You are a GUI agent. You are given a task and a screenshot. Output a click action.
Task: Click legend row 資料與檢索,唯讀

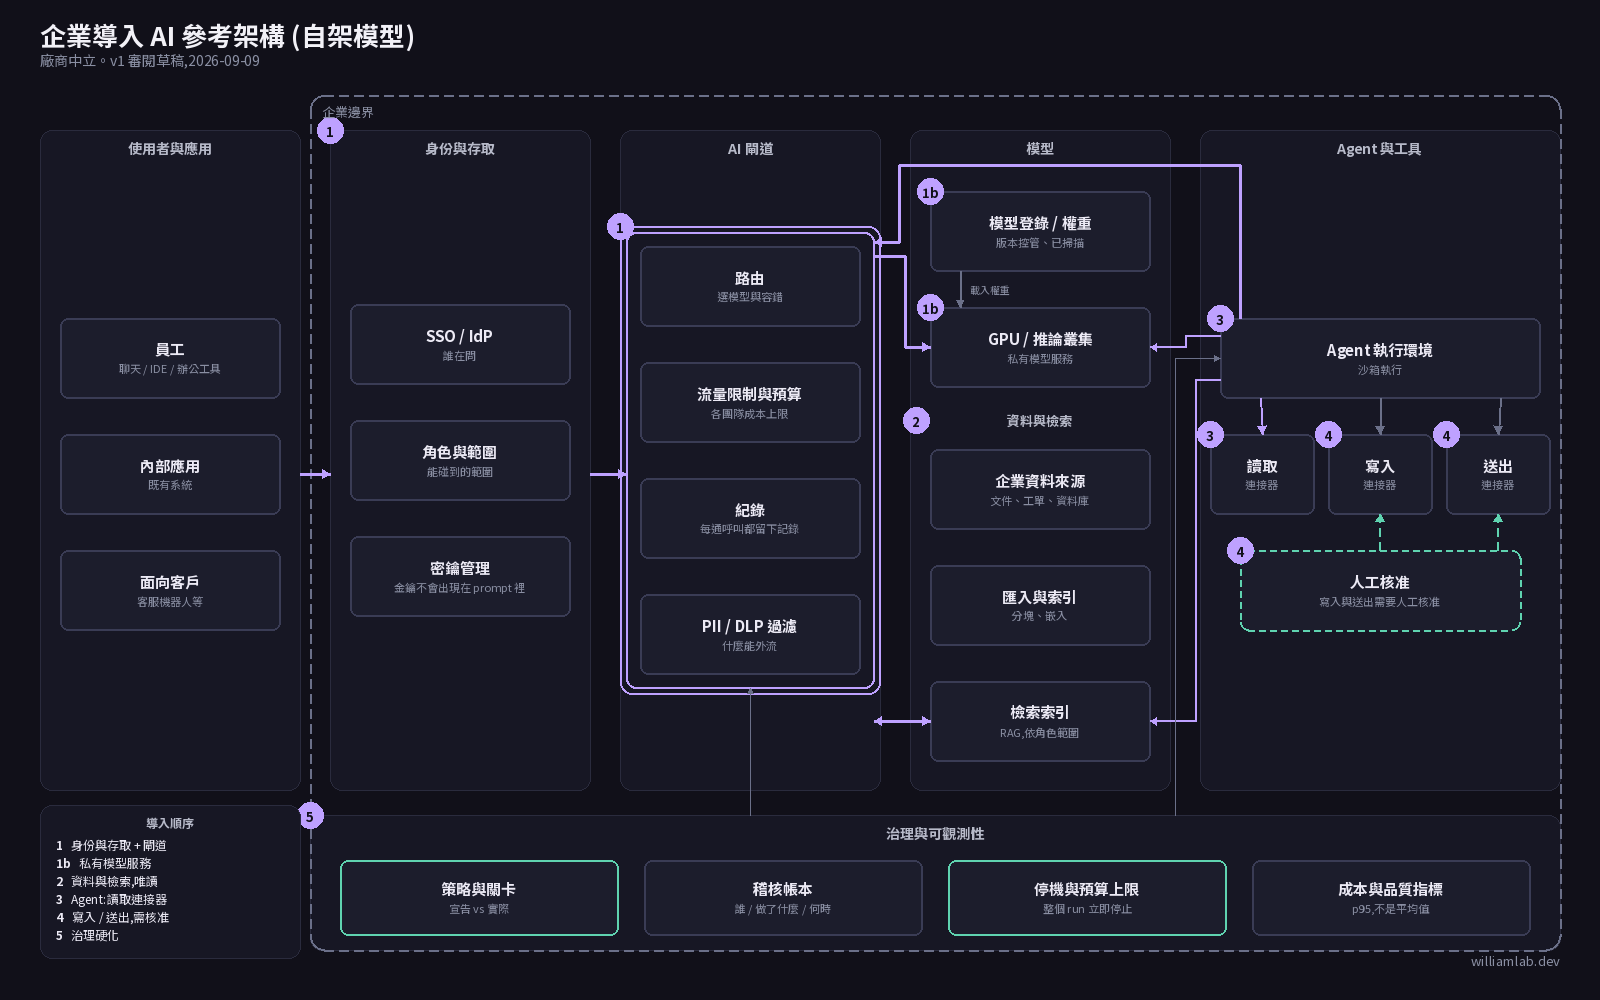coord(107,881)
